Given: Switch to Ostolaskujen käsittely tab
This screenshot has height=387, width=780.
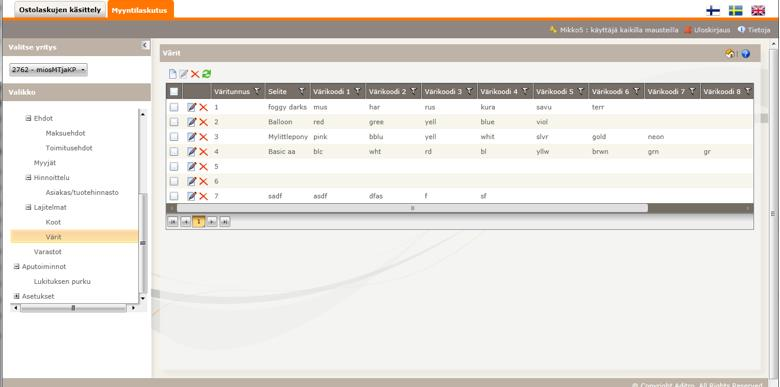Looking at the screenshot, I should (x=60, y=10).
